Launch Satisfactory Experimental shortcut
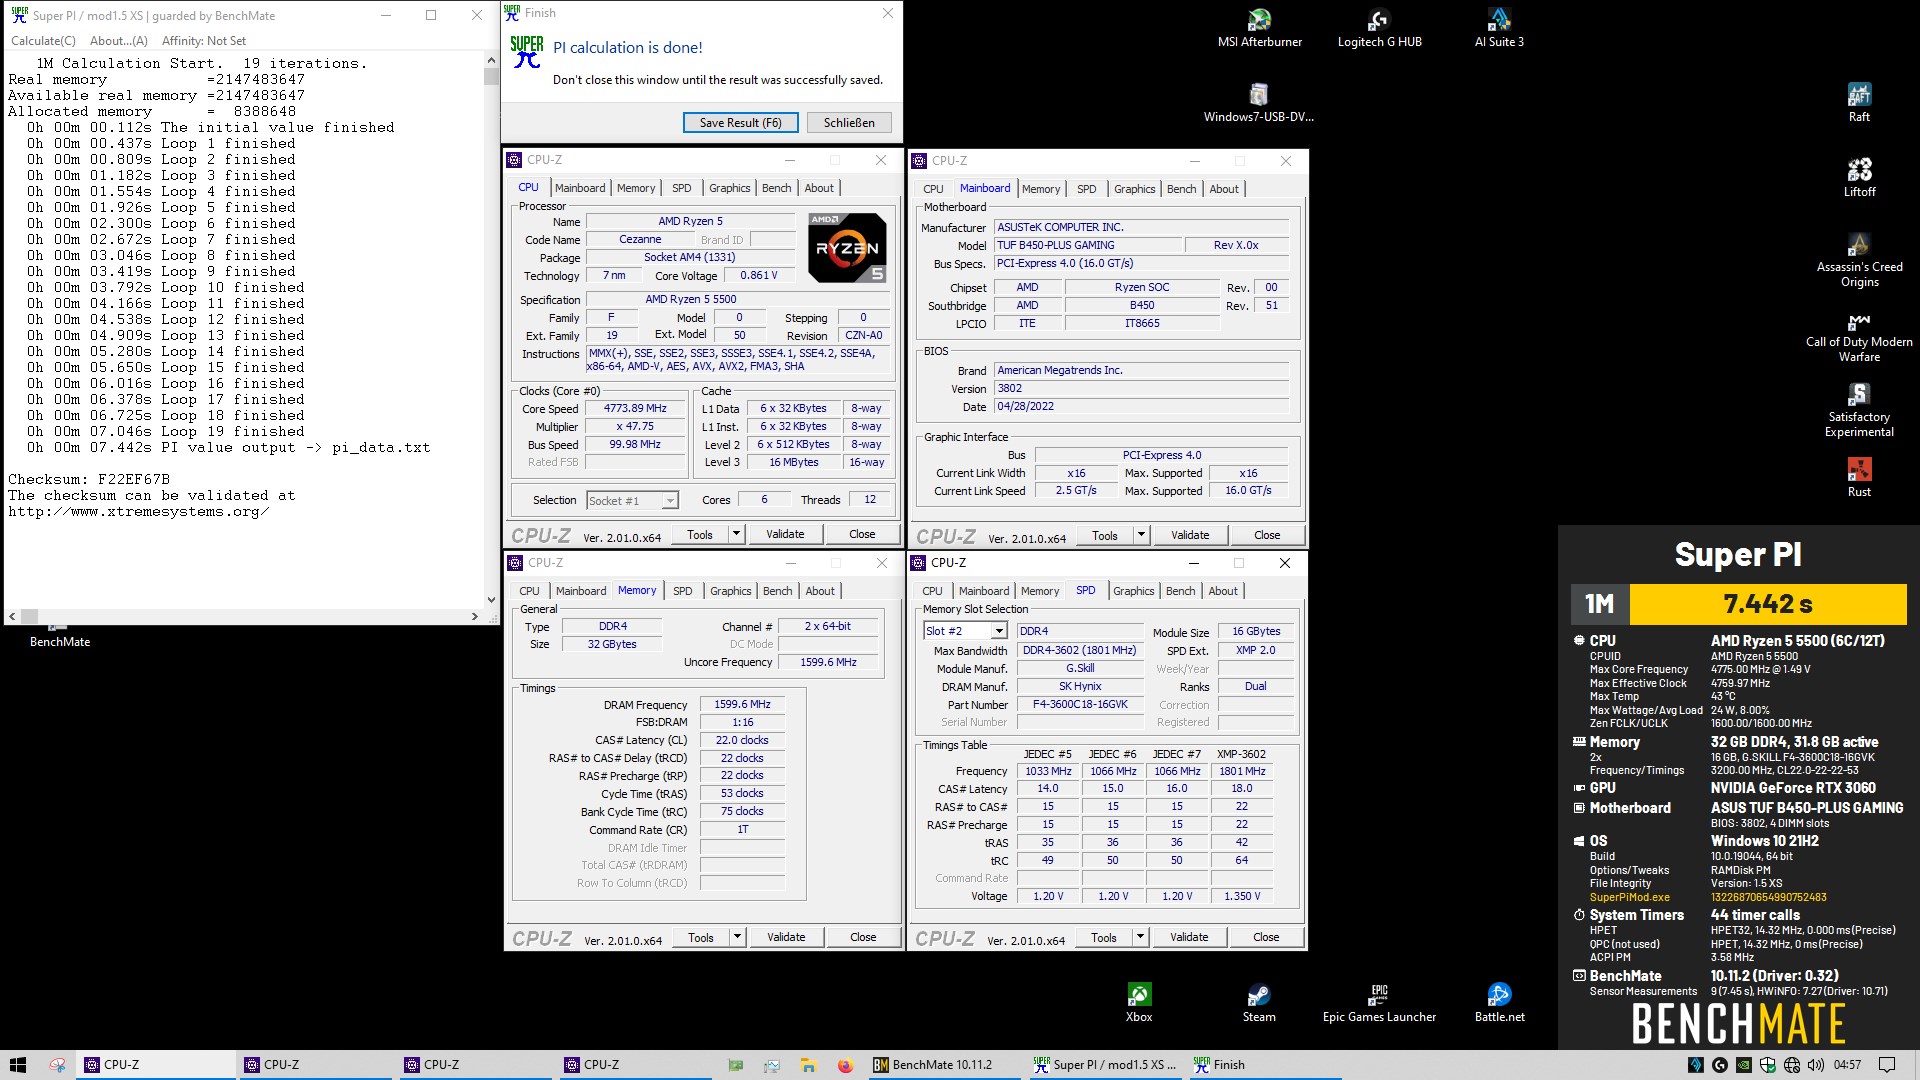Viewport: 1920px width, 1080px height. [x=1859, y=410]
